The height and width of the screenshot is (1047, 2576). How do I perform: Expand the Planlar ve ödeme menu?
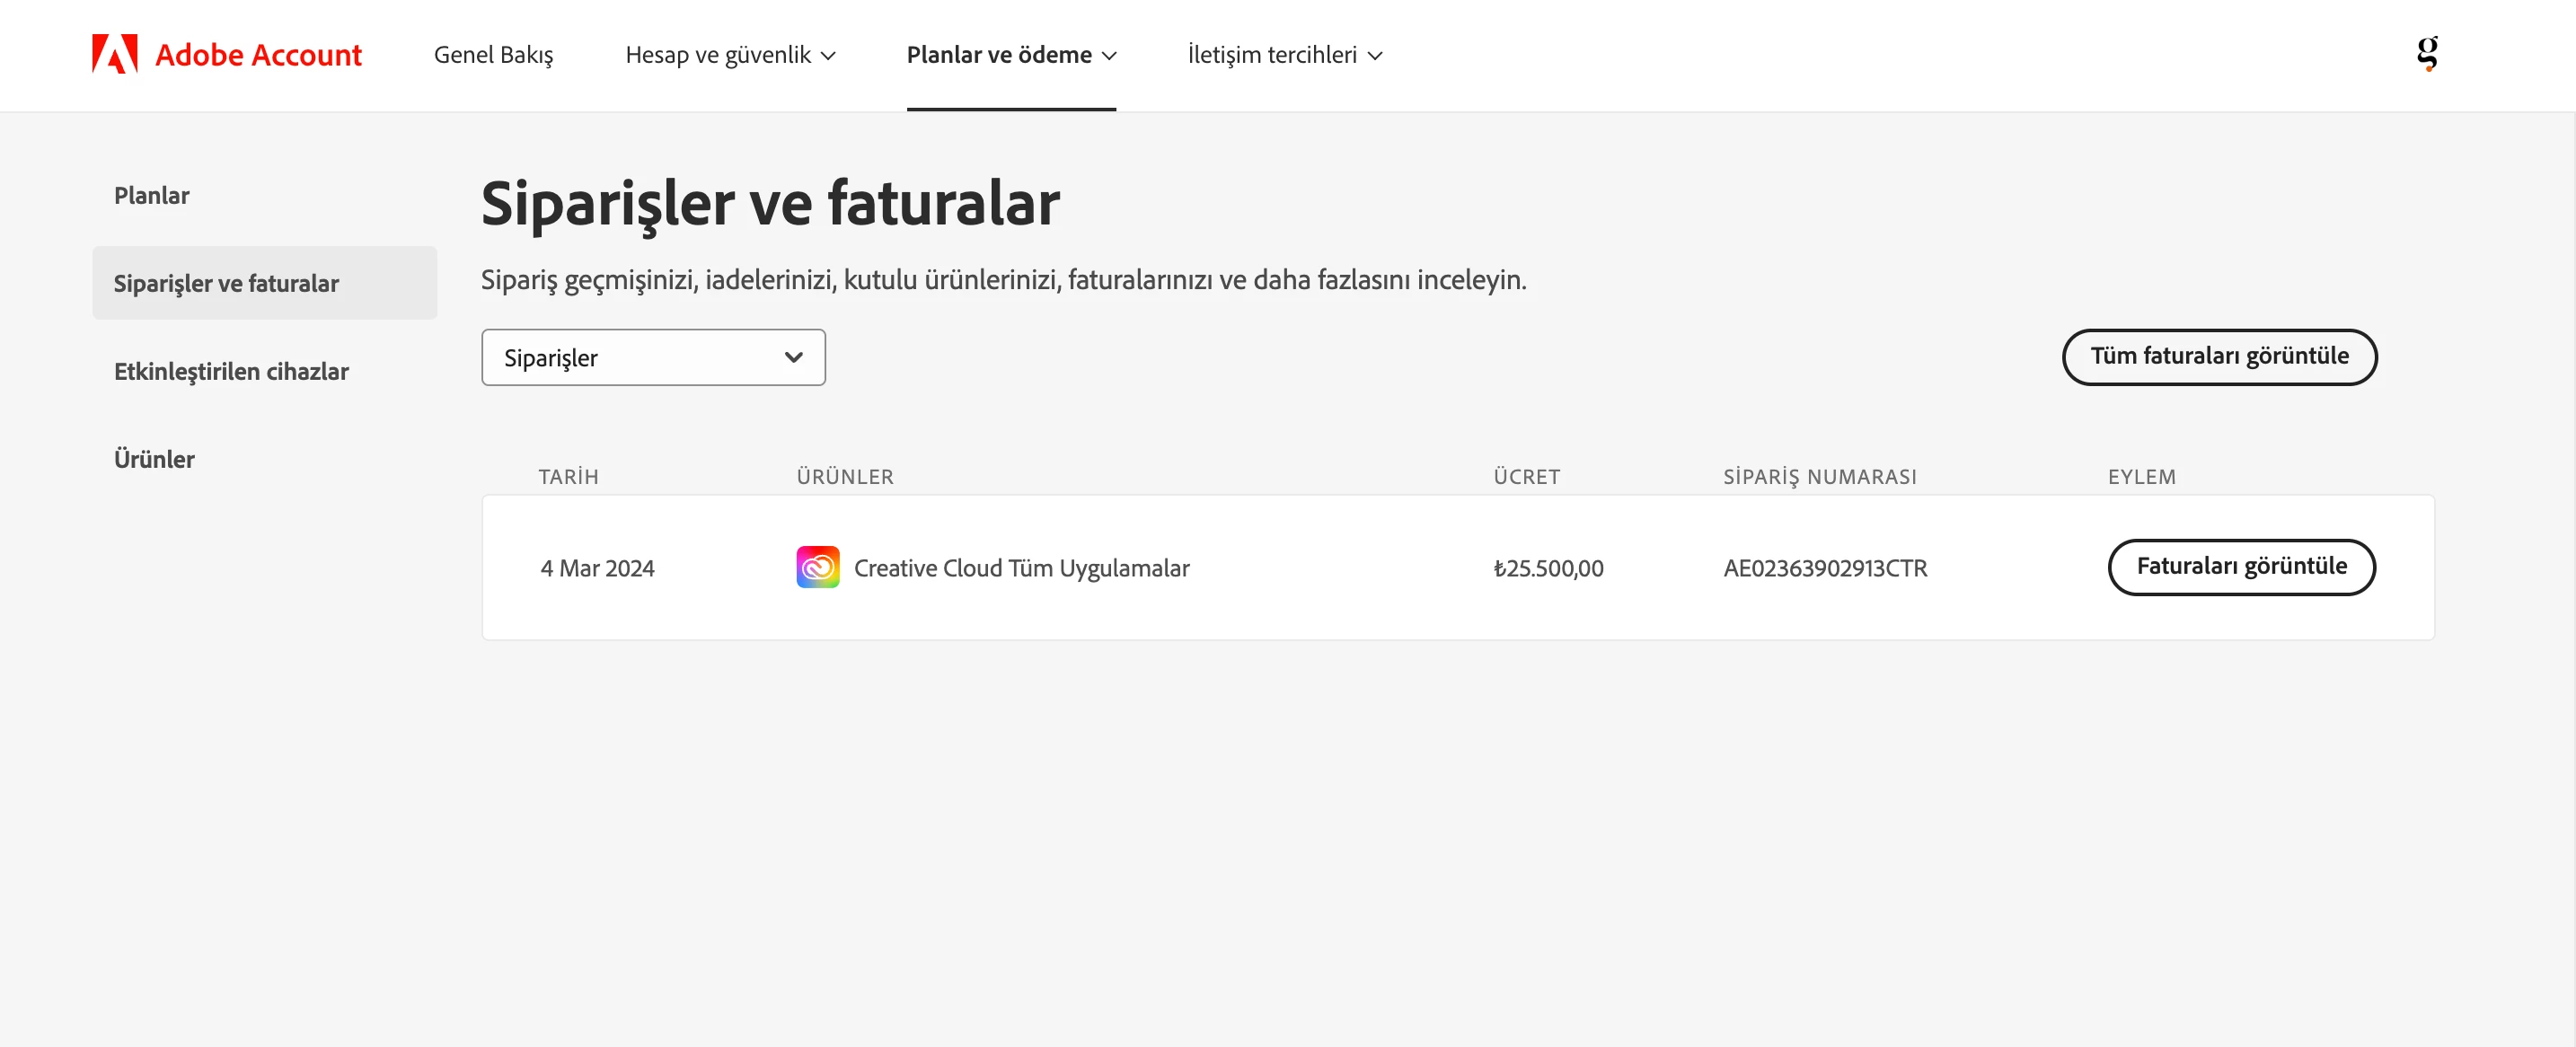pos(1010,54)
